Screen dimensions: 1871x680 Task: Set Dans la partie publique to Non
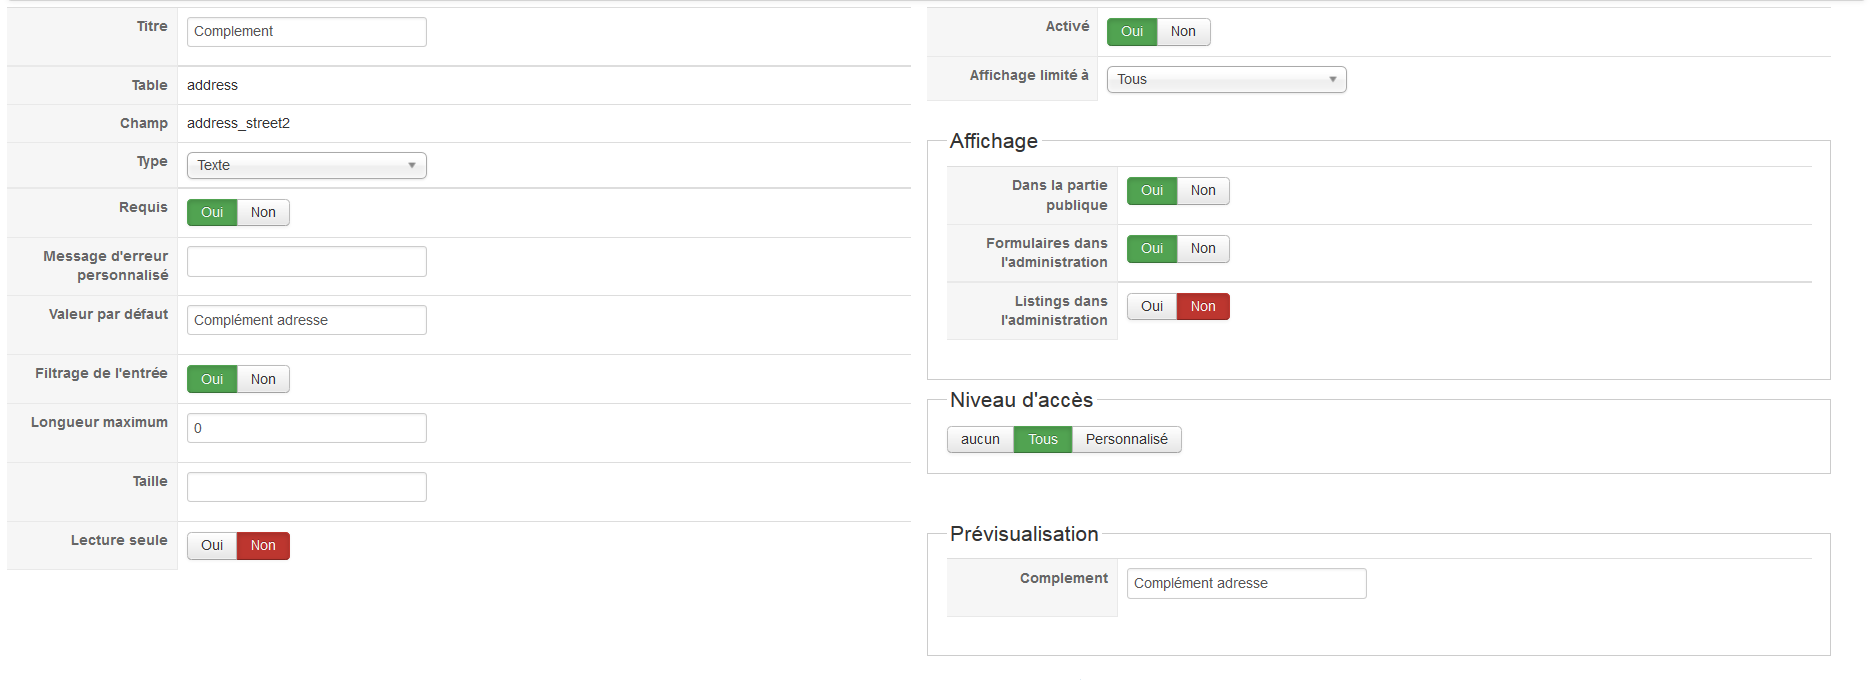1203,191
